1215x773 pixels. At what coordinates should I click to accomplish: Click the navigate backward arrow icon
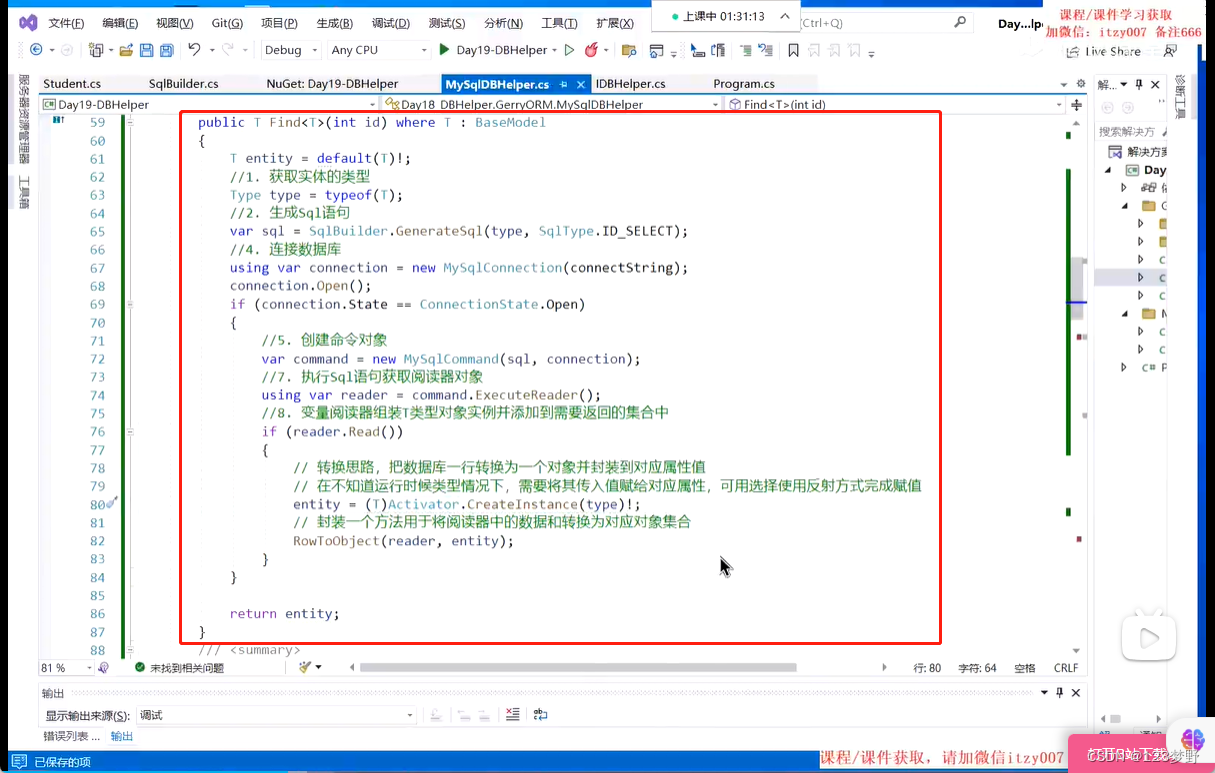point(36,49)
